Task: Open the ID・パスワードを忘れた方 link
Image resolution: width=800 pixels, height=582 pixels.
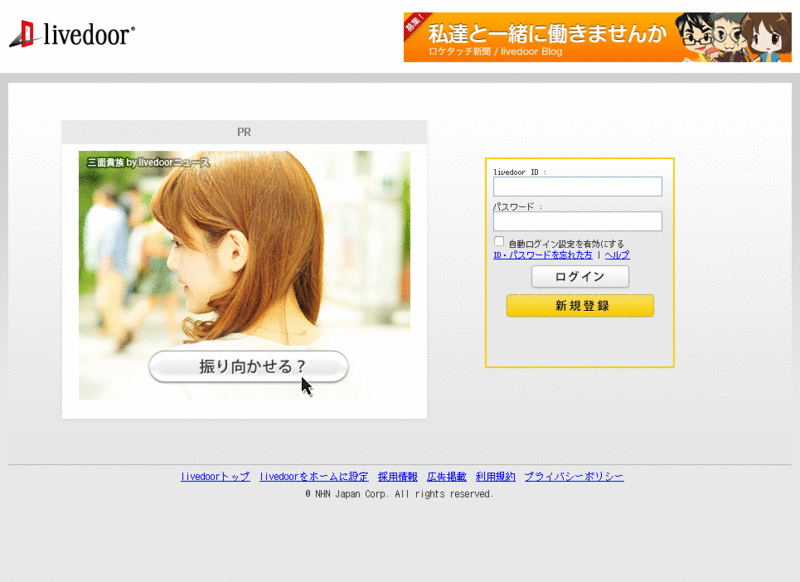Action: tap(543, 255)
